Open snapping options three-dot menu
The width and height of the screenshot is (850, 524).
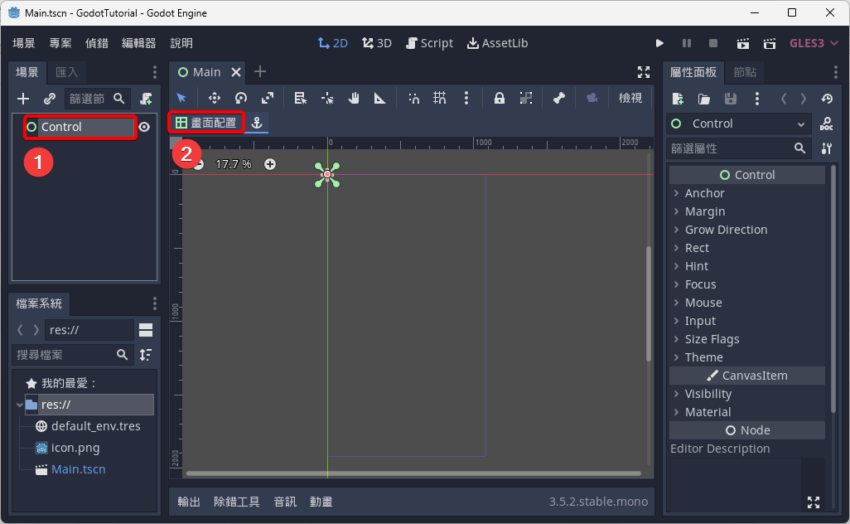point(466,98)
